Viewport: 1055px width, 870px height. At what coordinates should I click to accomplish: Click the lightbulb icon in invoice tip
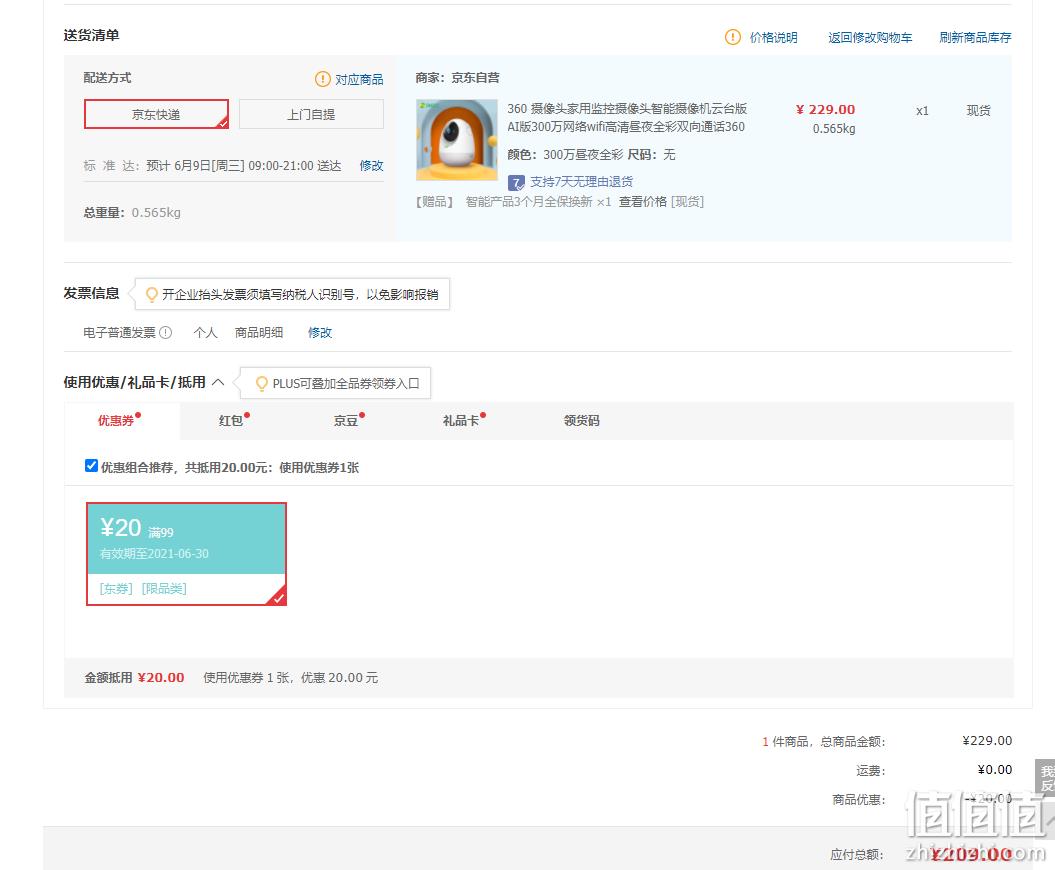click(x=152, y=295)
